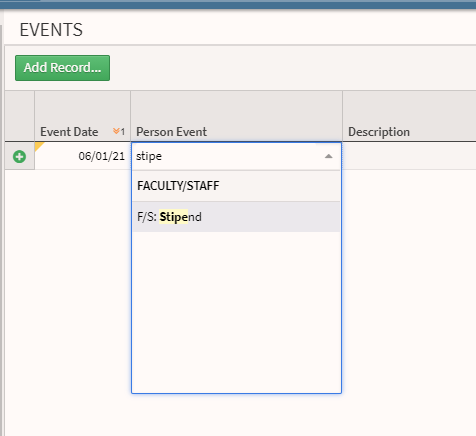Click the green plus icon on the event row
The height and width of the screenshot is (436, 476).
click(x=19, y=156)
